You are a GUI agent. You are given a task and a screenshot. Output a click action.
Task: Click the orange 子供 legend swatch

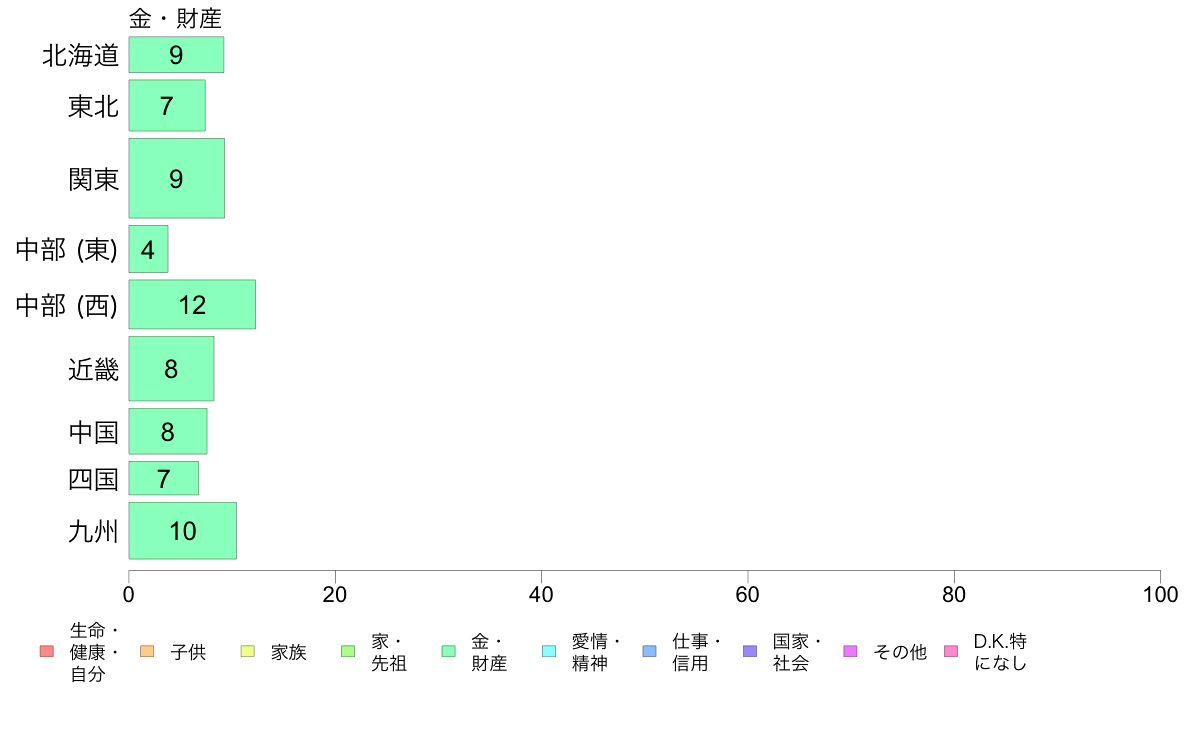(x=147, y=651)
